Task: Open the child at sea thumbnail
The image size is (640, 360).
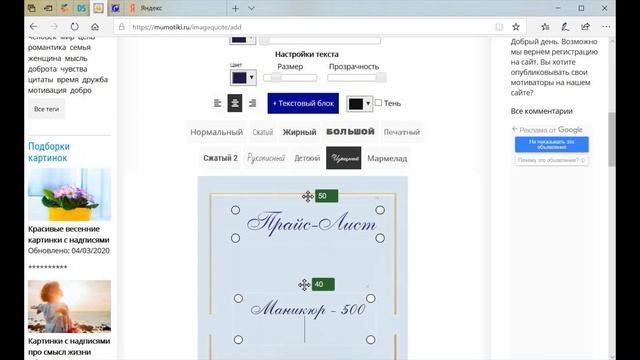Action: click(x=69, y=306)
